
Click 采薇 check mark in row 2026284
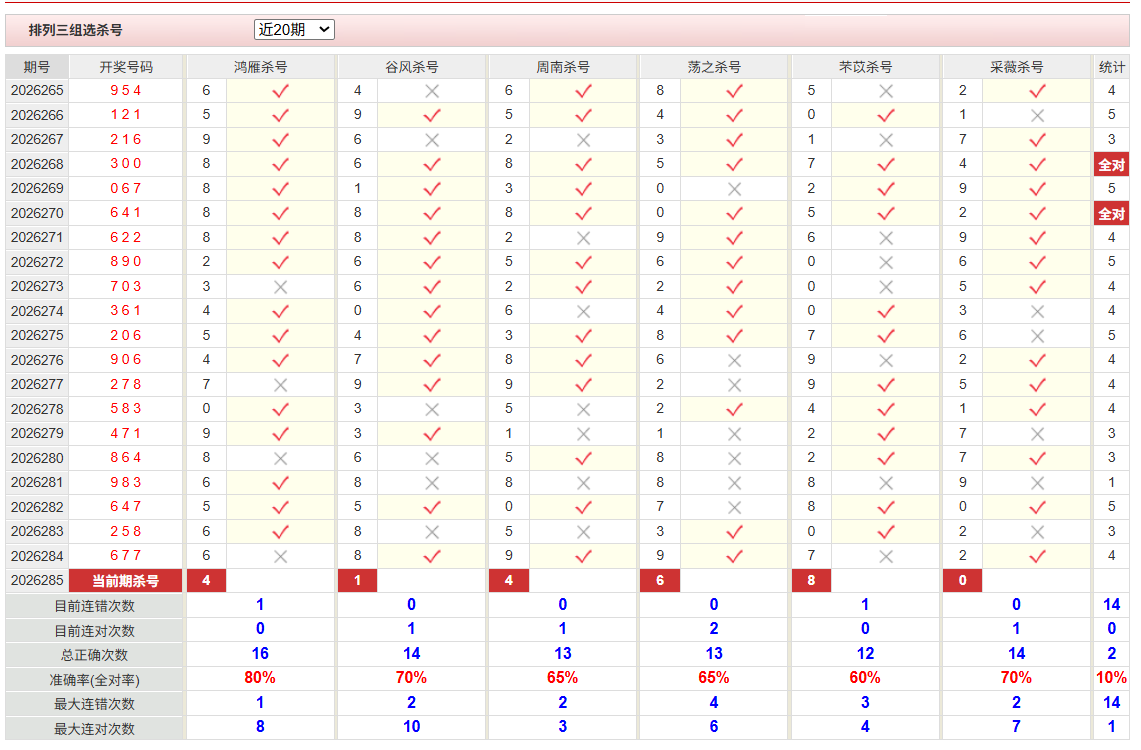click(1037, 556)
